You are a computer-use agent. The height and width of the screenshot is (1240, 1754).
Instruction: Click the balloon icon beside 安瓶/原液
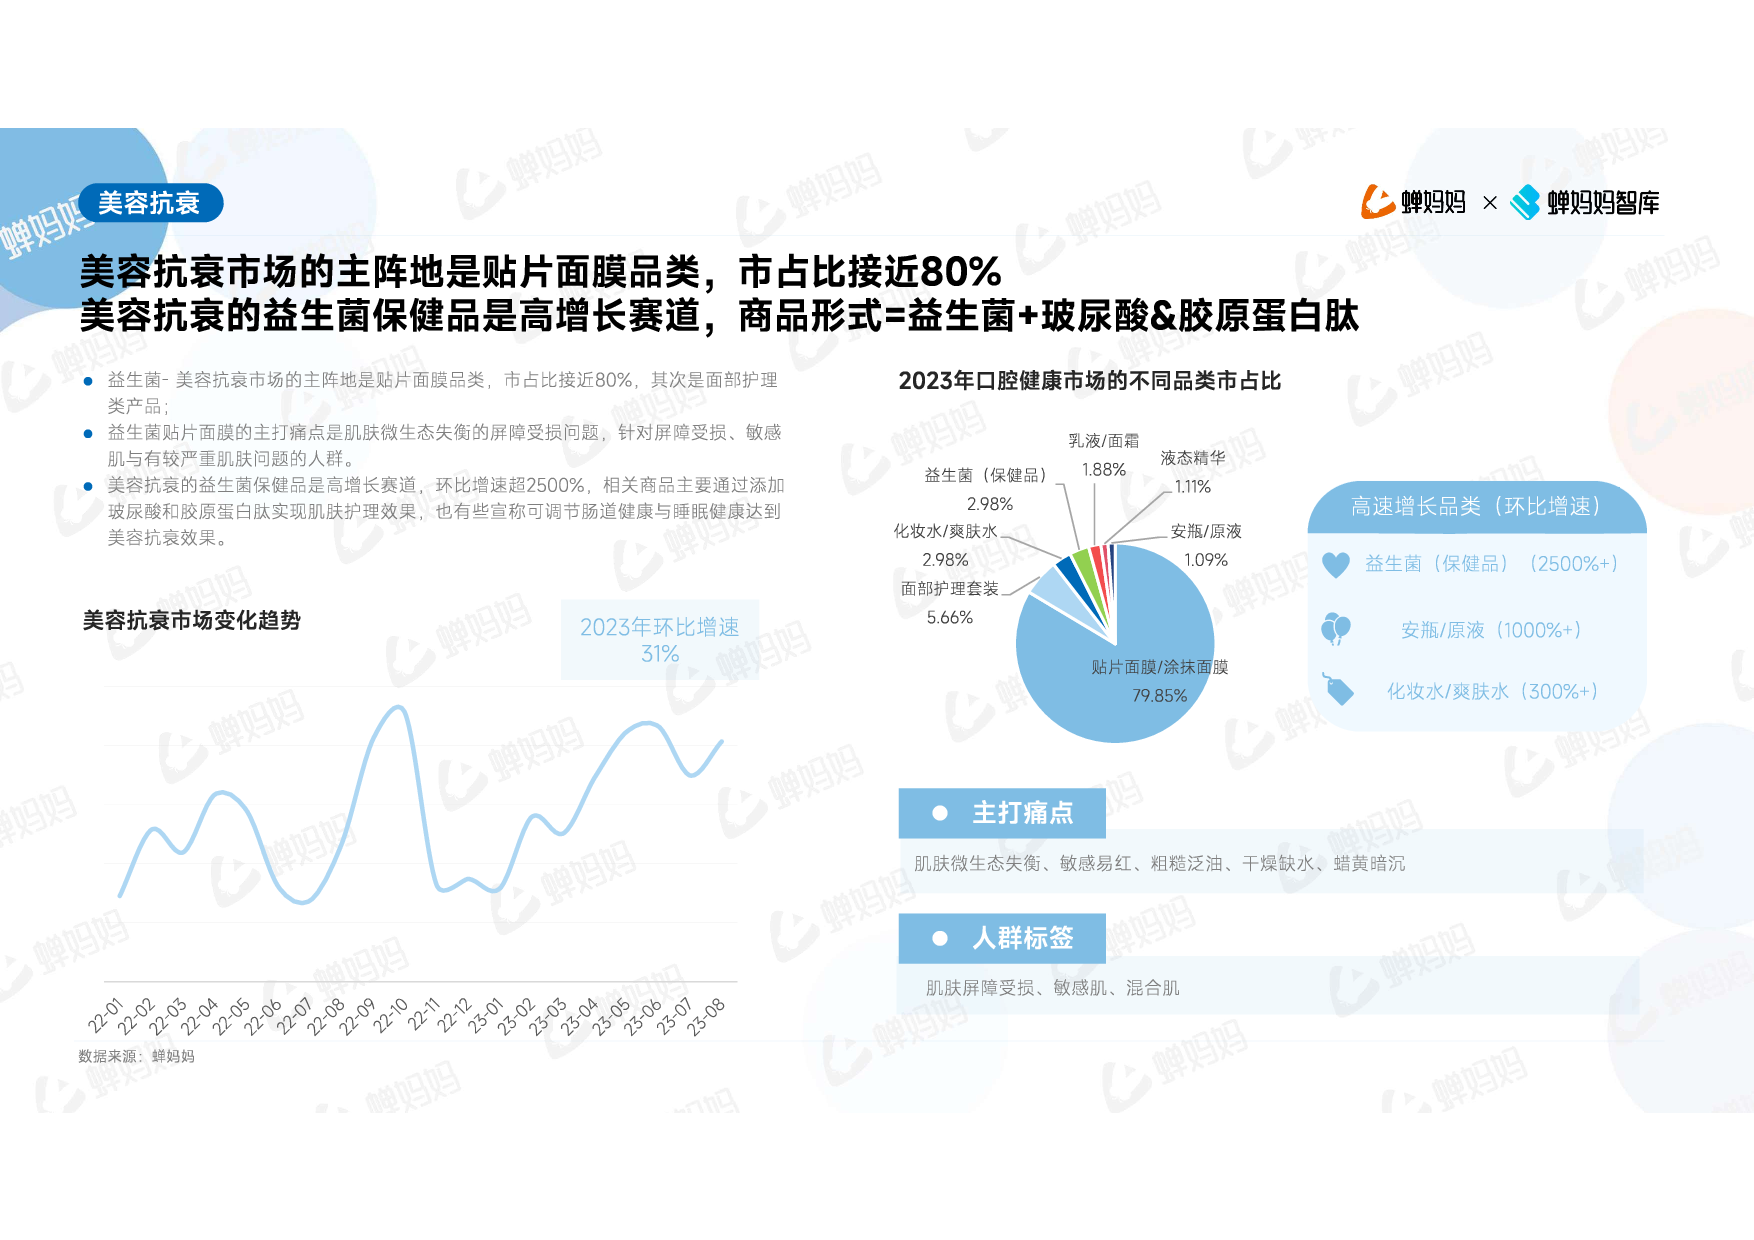[x=1335, y=630]
